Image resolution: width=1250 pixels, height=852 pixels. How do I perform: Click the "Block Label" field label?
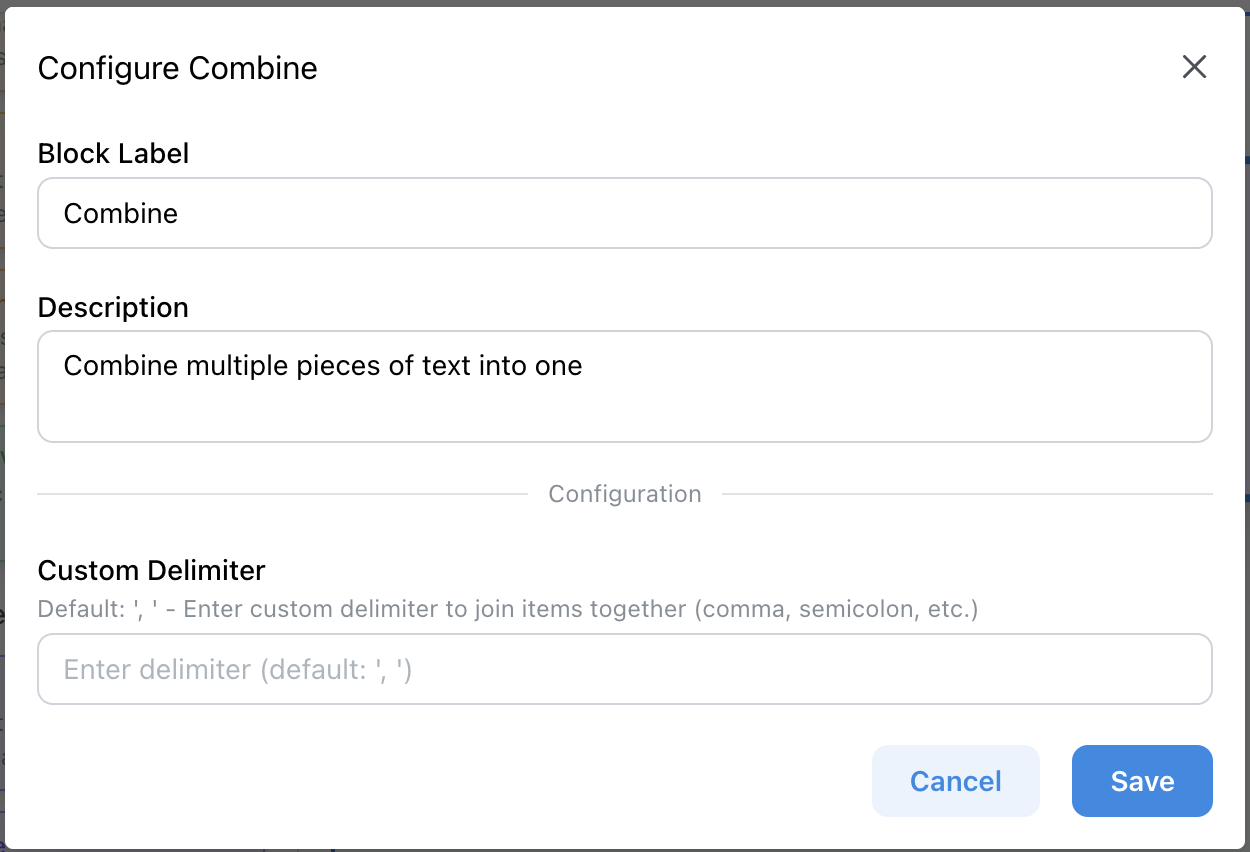click(113, 153)
